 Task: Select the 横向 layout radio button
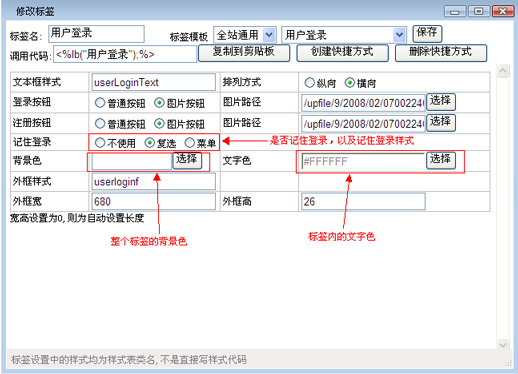350,82
